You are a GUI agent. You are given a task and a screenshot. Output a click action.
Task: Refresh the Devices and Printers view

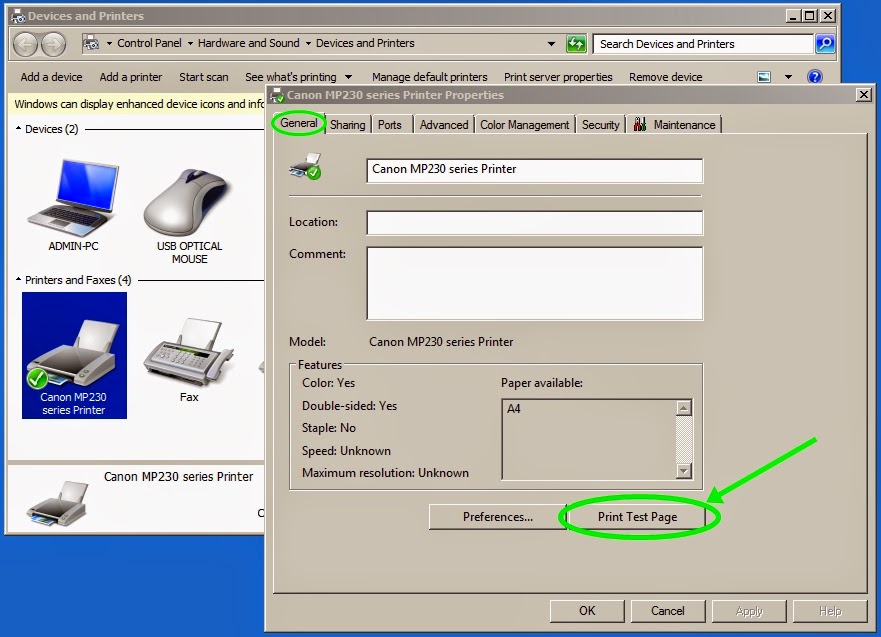pos(576,43)
